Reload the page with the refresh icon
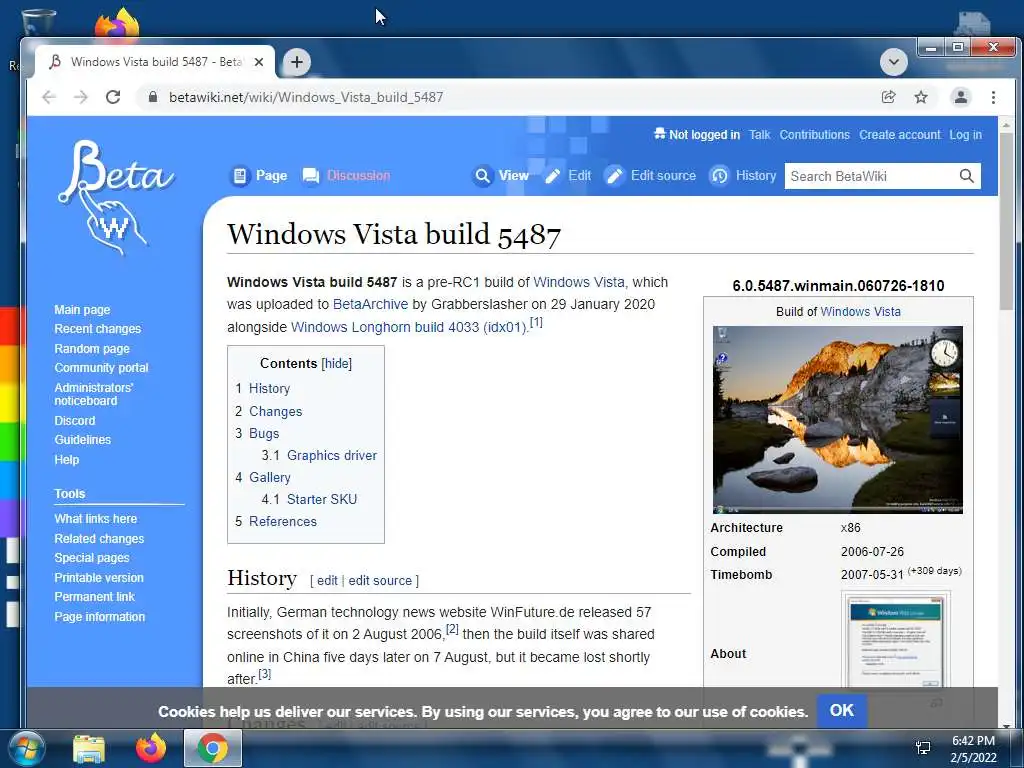Screen dimensions: 1024x768 pyautogui.click(x=113, y=97)
